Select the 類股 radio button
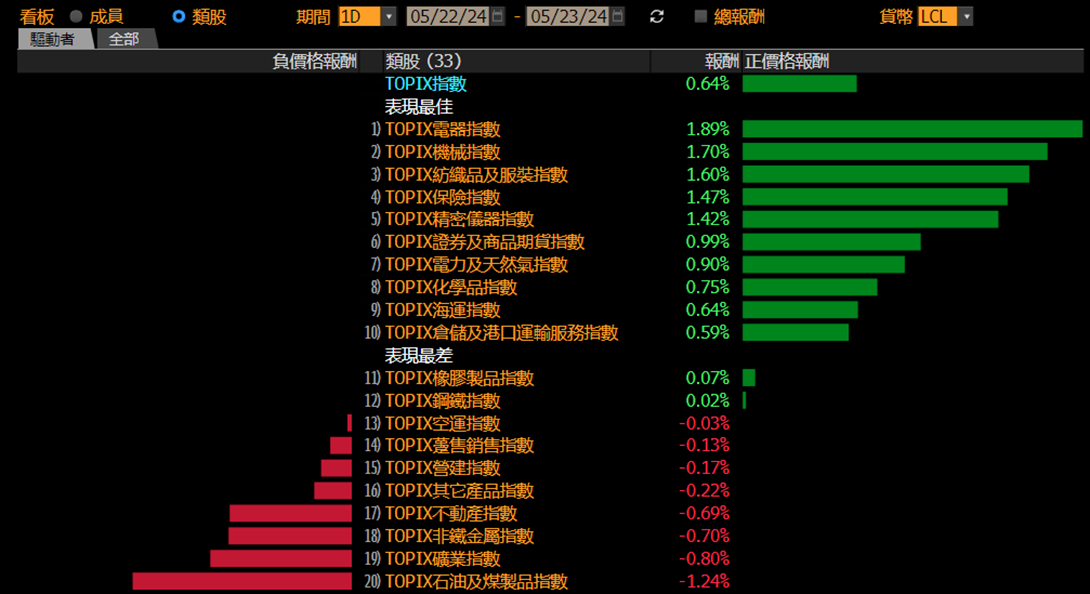 [x=179, y=16]
